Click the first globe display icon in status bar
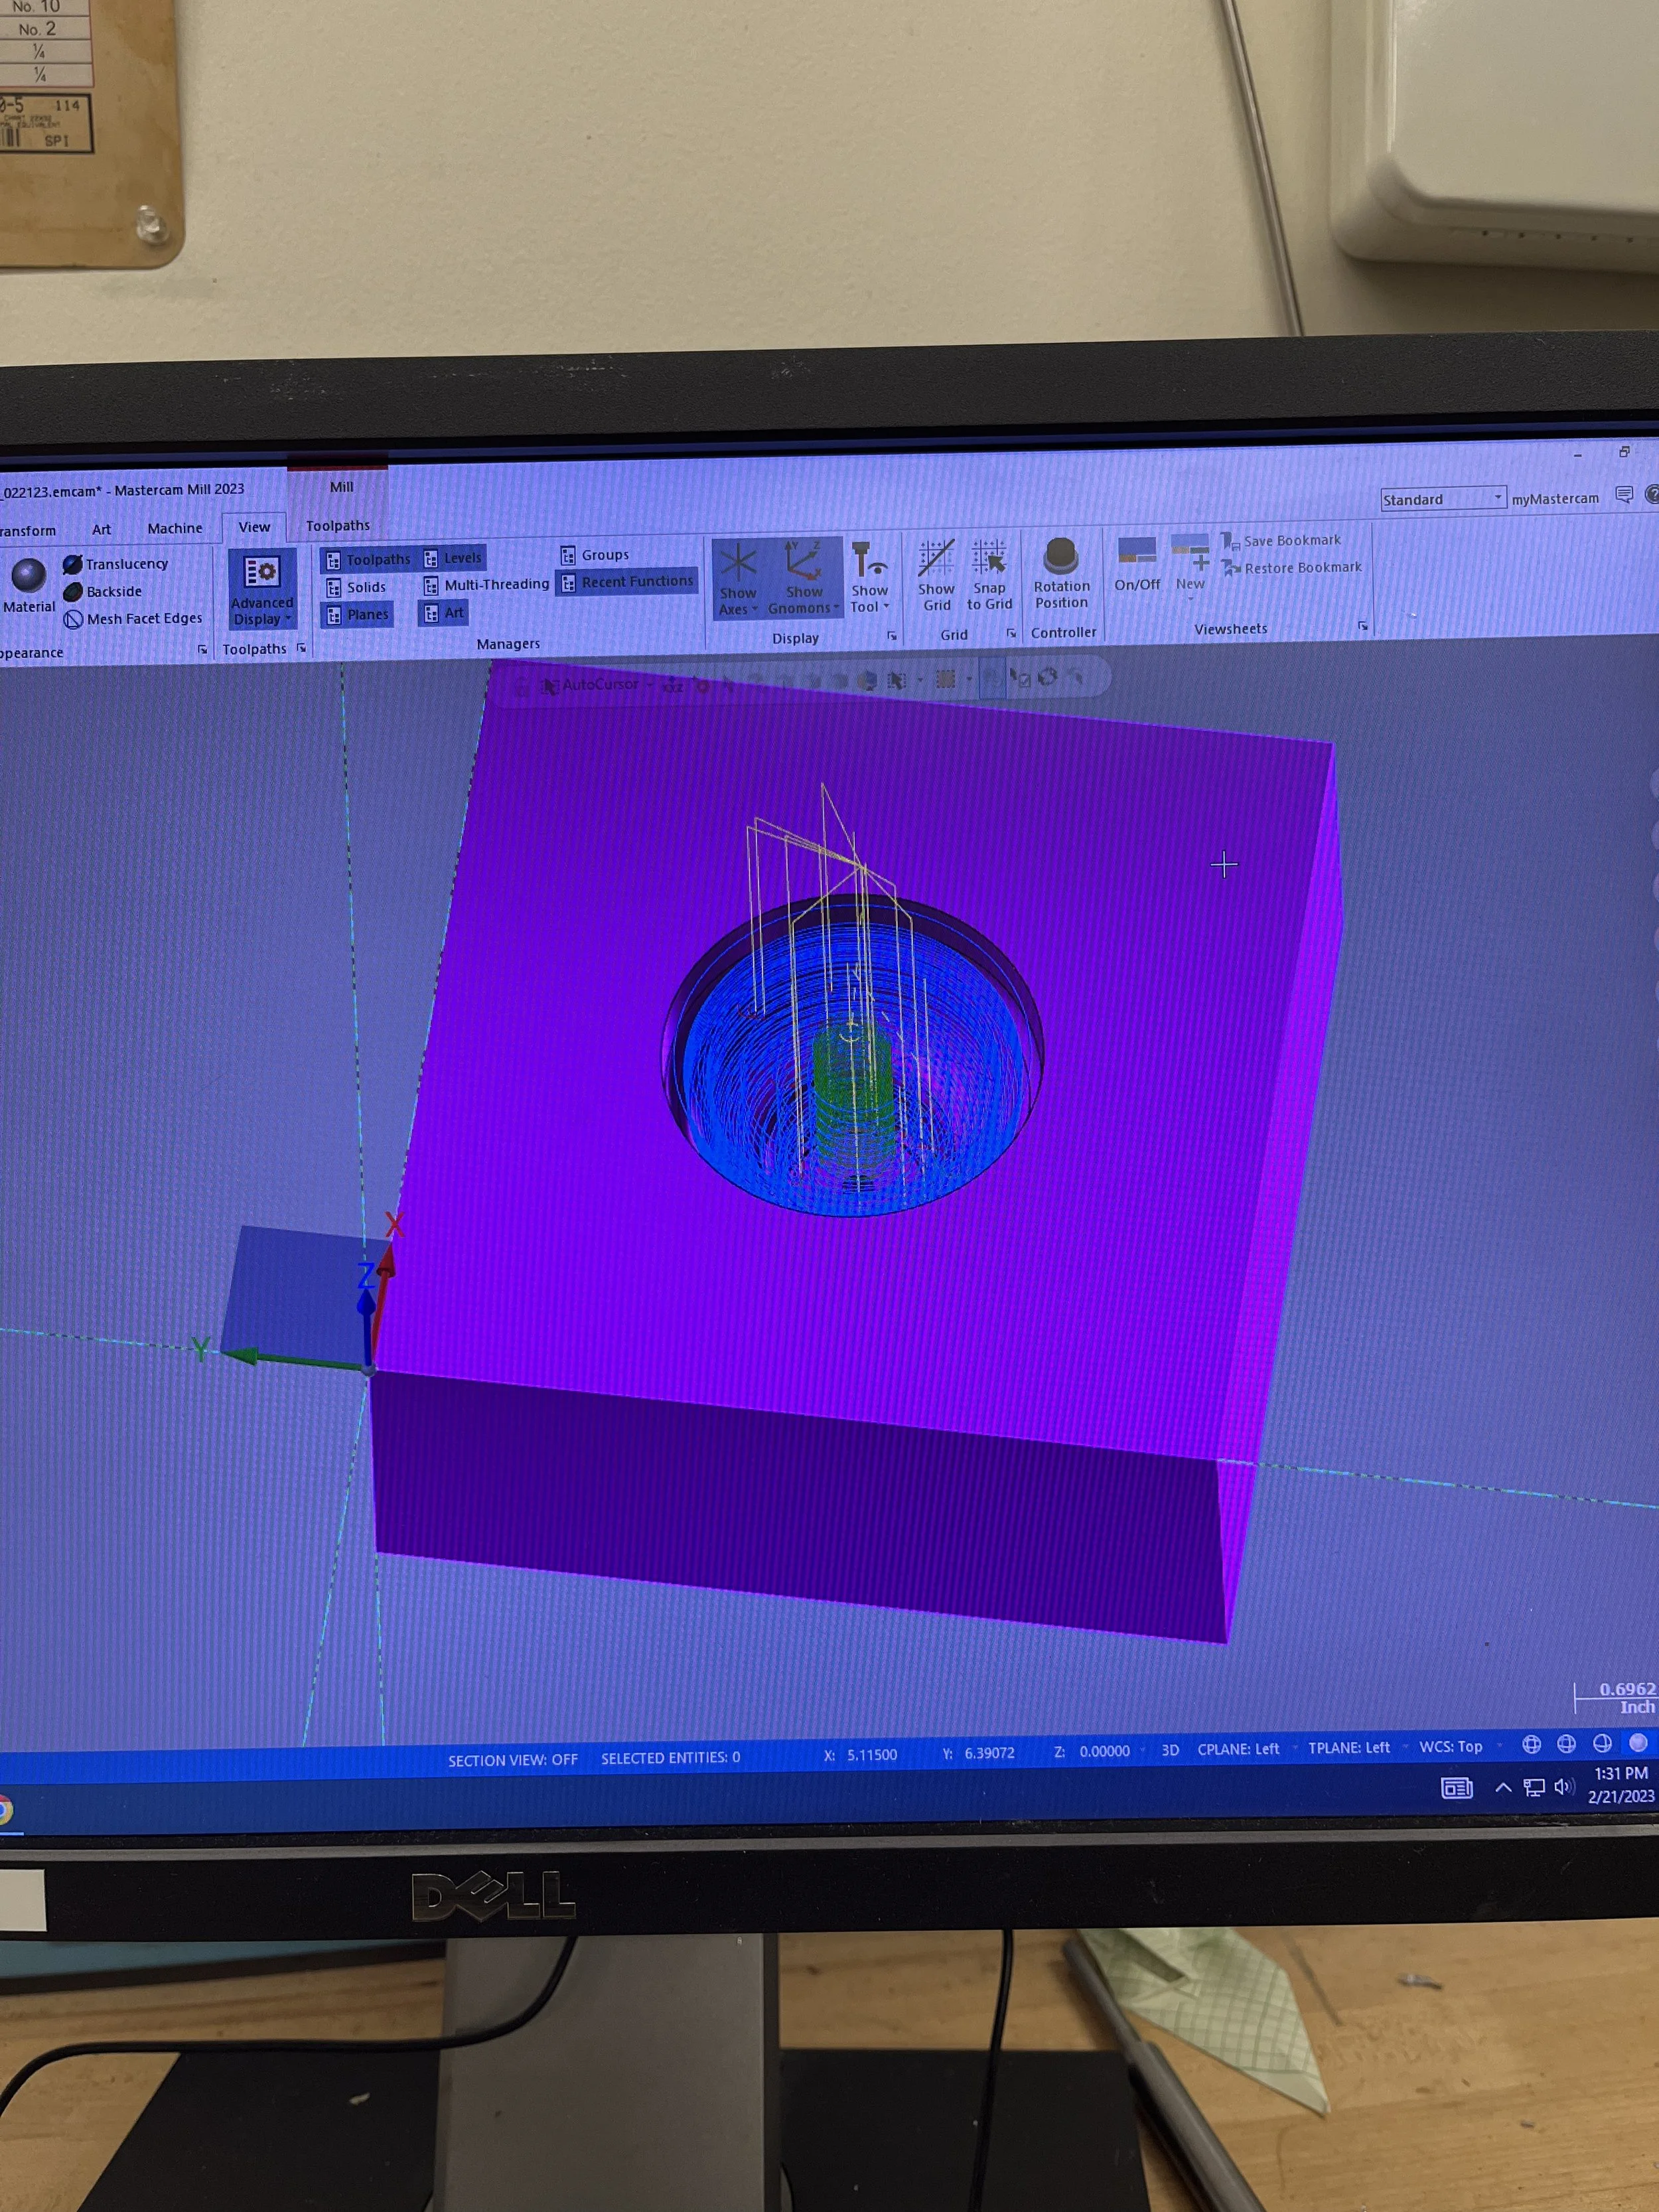The height and width of the screenshot is (2212, 1659). point(1531,1745)
